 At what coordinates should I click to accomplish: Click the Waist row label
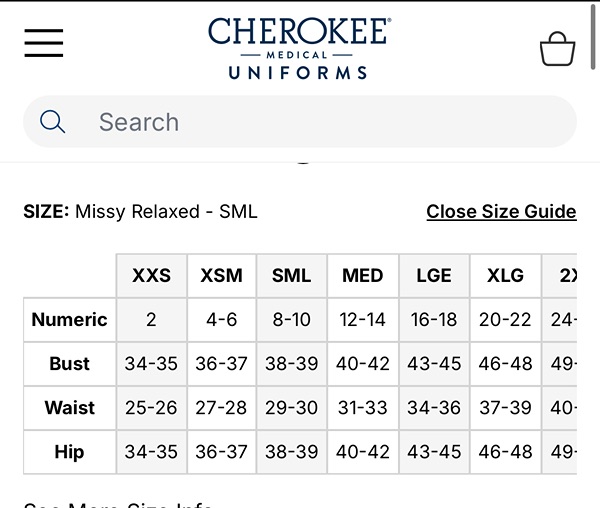tap(69, 408)
